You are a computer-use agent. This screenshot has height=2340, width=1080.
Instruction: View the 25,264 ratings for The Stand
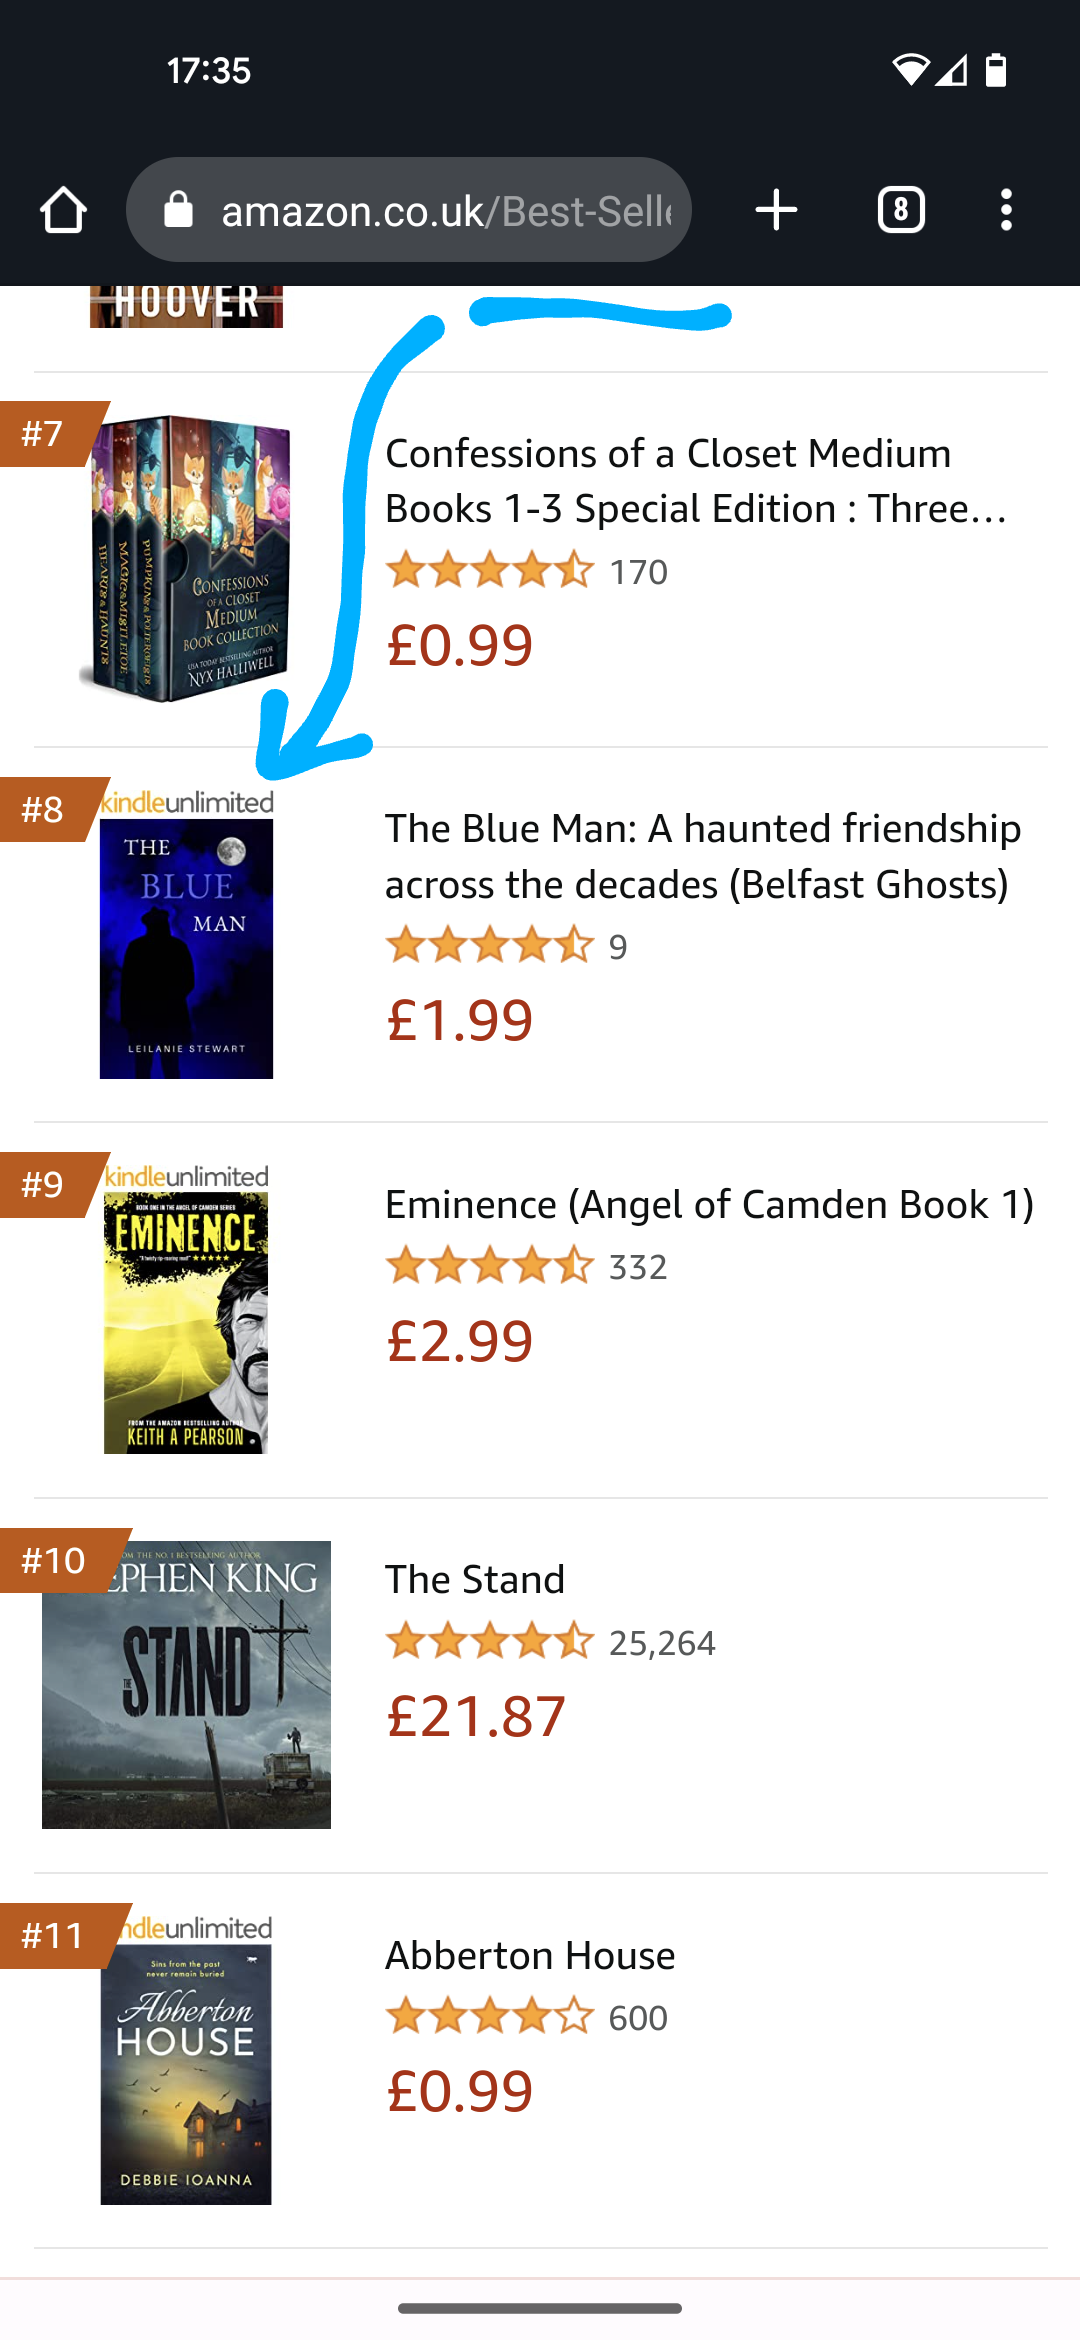point(663,1641)
